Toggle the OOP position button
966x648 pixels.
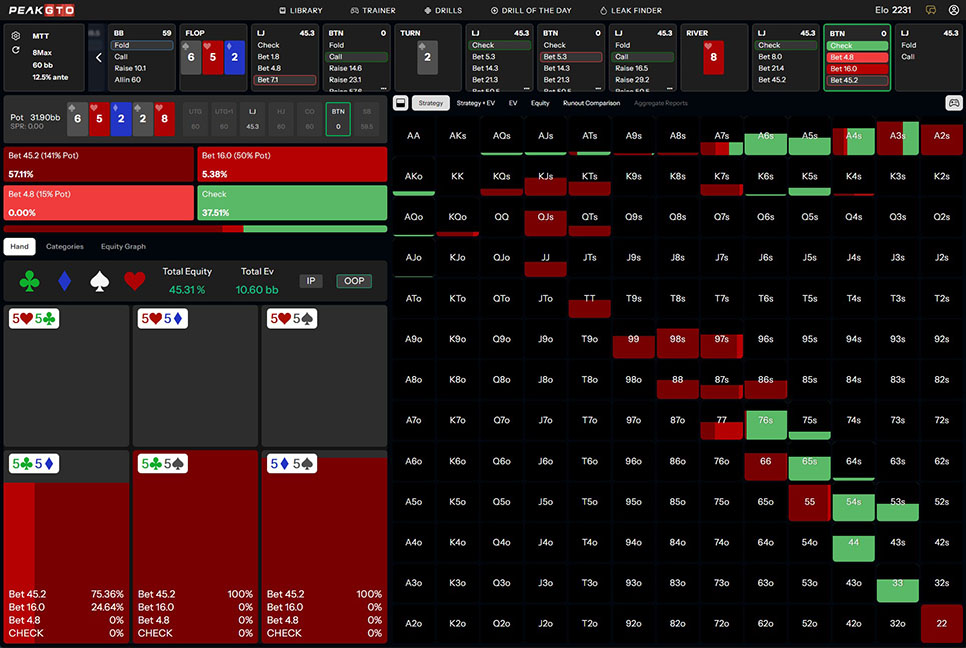tap(354, 281)
